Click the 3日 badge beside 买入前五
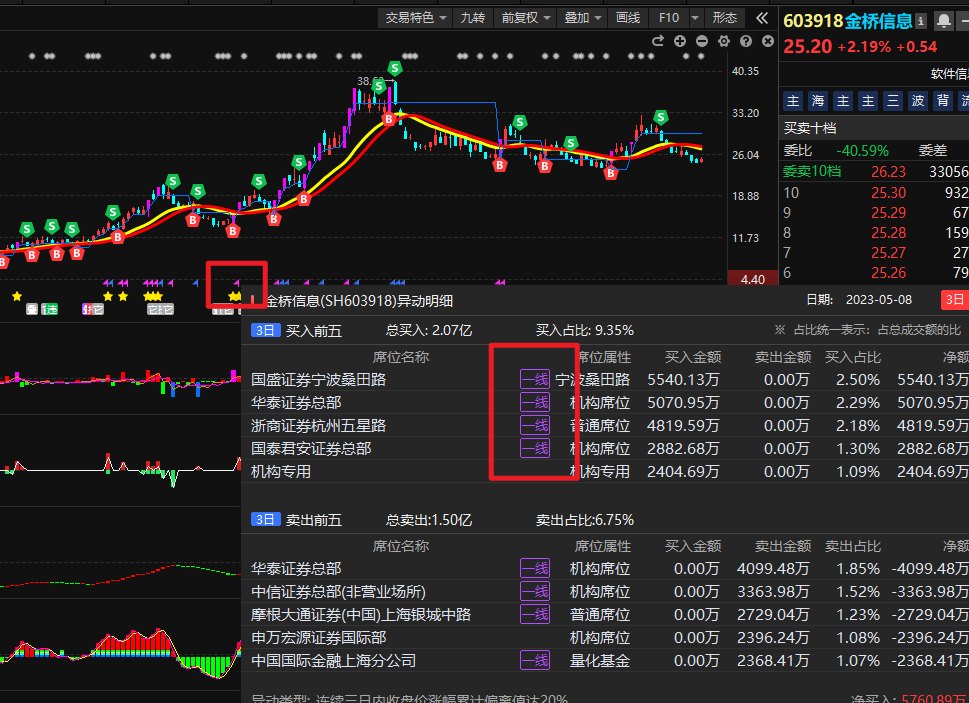The width and height of the screenshot is (969, 703). coord(266,330)
